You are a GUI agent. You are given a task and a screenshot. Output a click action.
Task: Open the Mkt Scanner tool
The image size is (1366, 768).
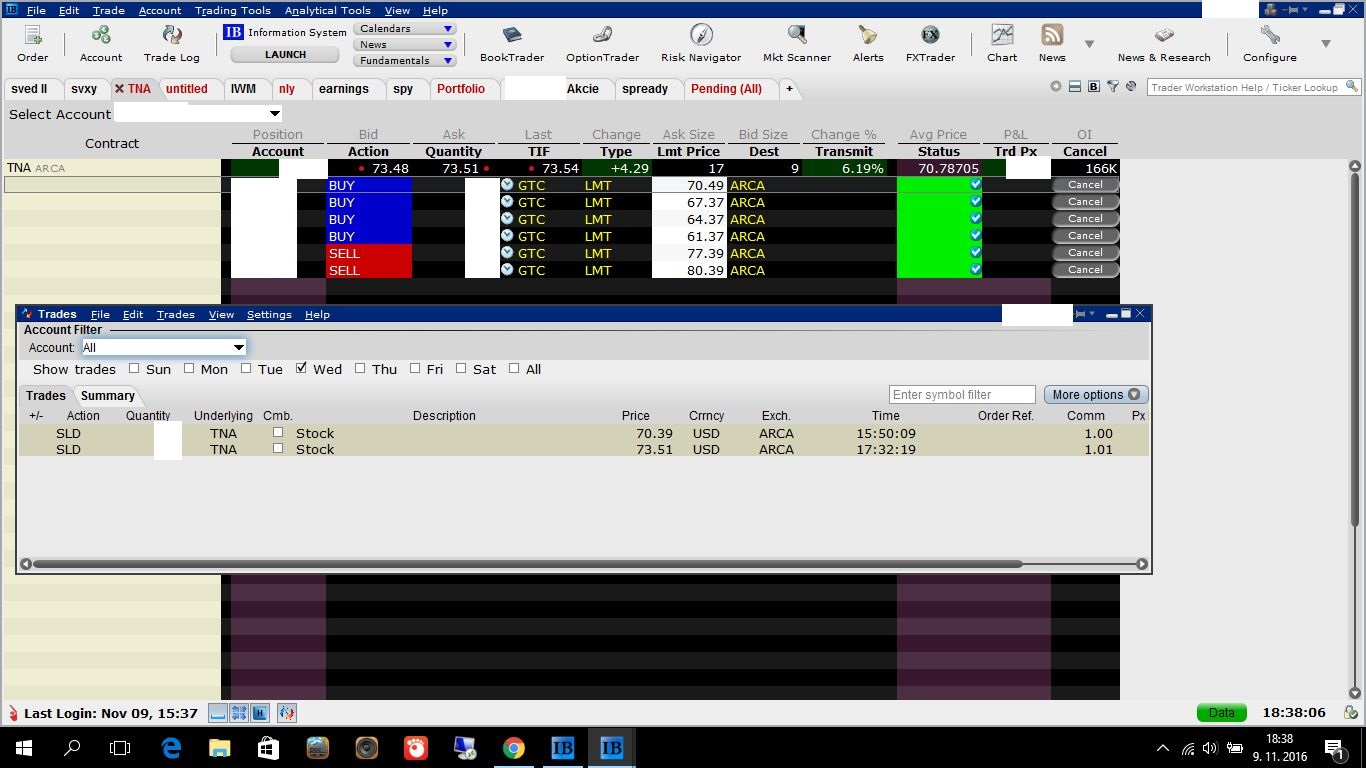[x=796, y=43]
